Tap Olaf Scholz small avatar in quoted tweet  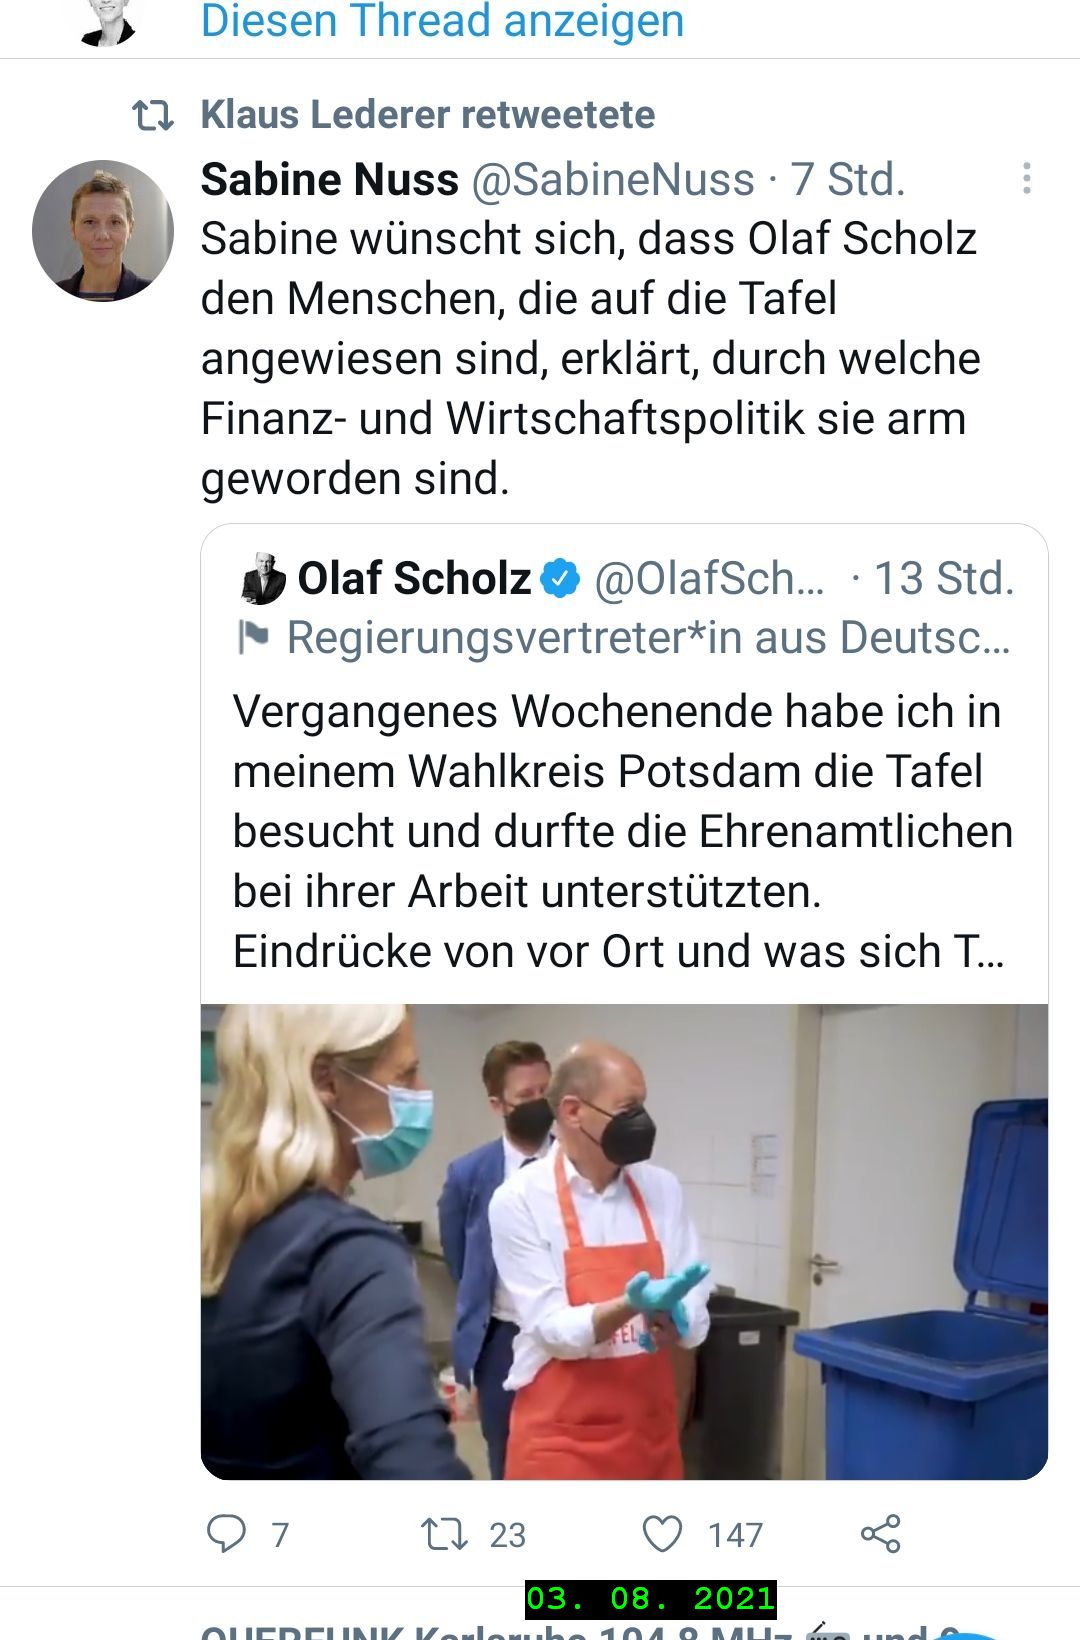(263, 578)
